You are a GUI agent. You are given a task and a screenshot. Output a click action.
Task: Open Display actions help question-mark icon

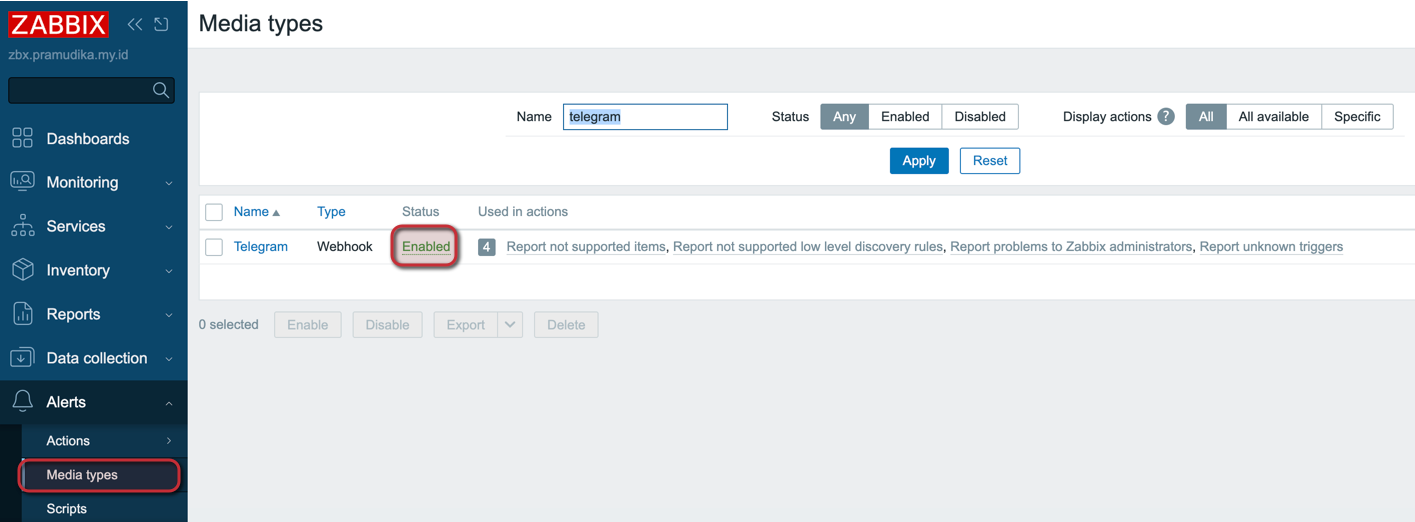[x=1166, y=116]
